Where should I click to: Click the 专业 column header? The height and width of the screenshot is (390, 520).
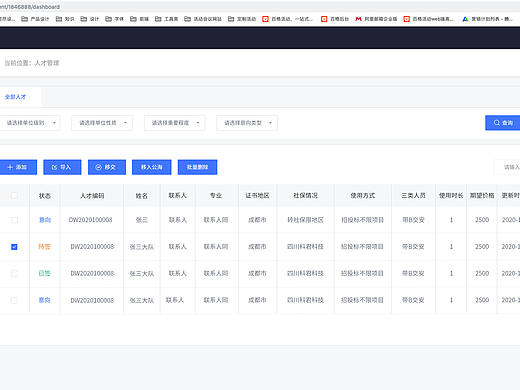click(216, 196)
